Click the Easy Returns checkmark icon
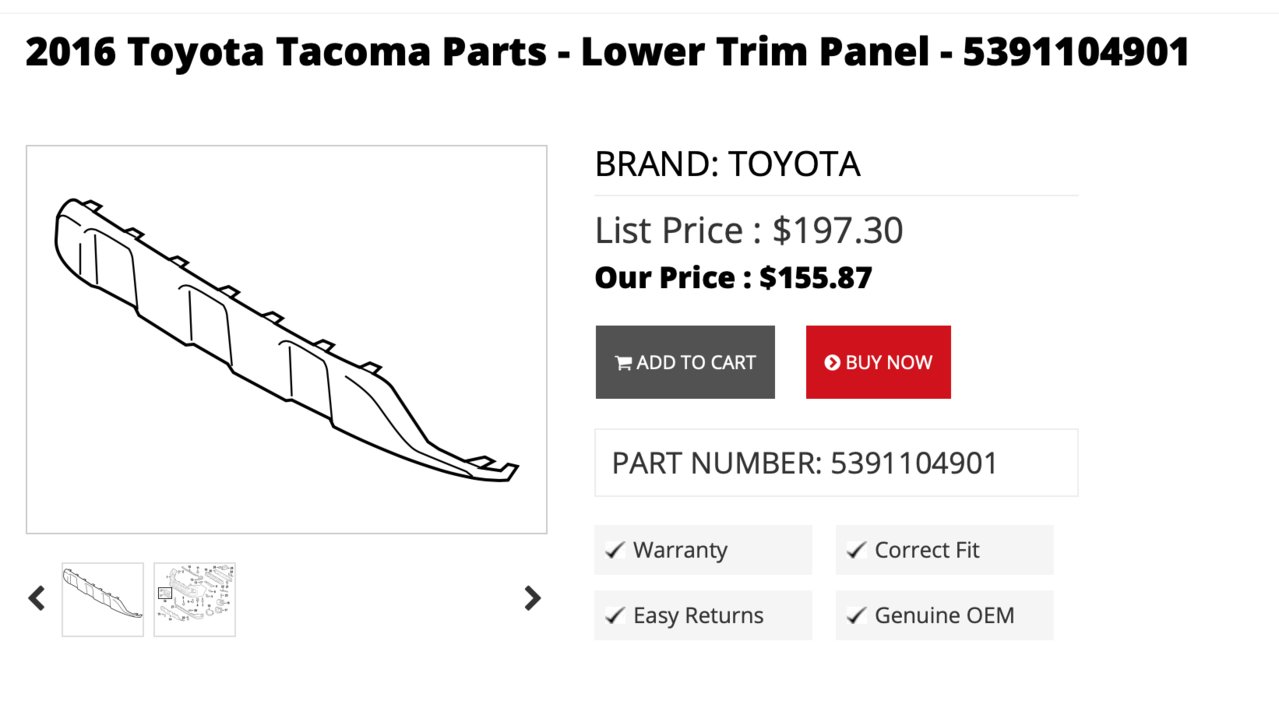This screenshot has height=701, width=1279. (x=615, y=615)
